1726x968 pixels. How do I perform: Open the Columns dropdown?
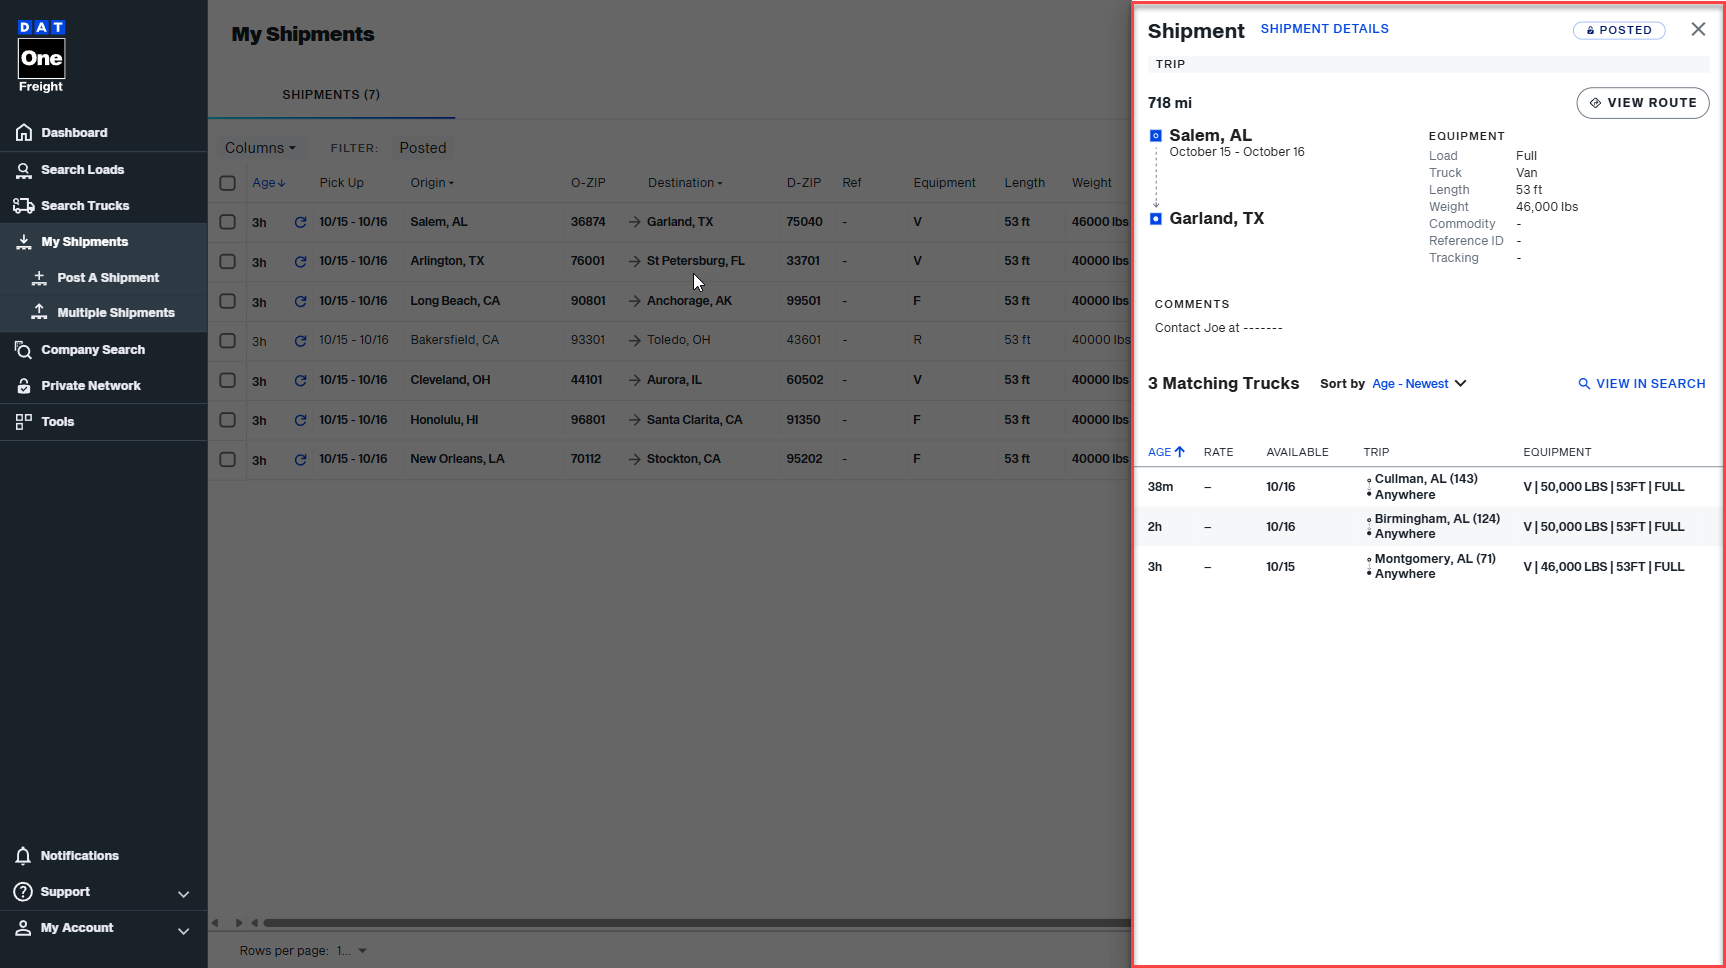point(260,148)
